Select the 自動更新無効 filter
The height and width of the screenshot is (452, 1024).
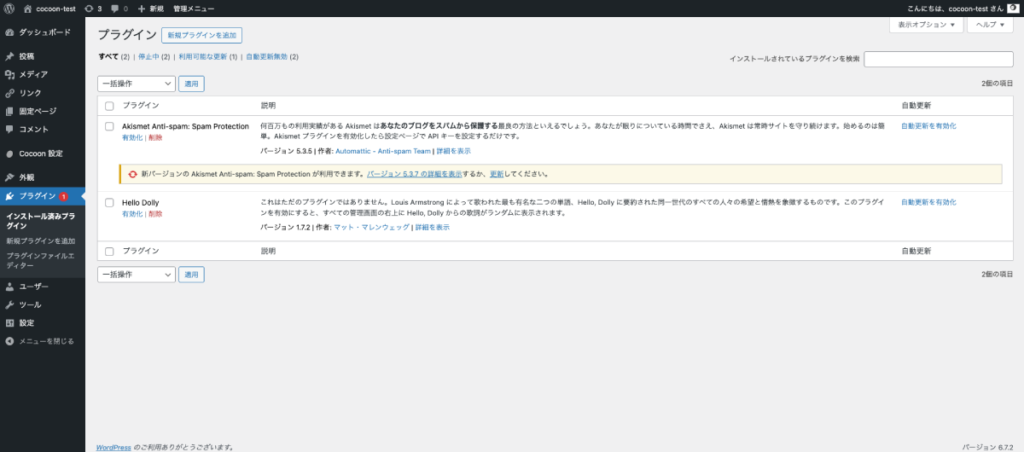click(266, 57)
